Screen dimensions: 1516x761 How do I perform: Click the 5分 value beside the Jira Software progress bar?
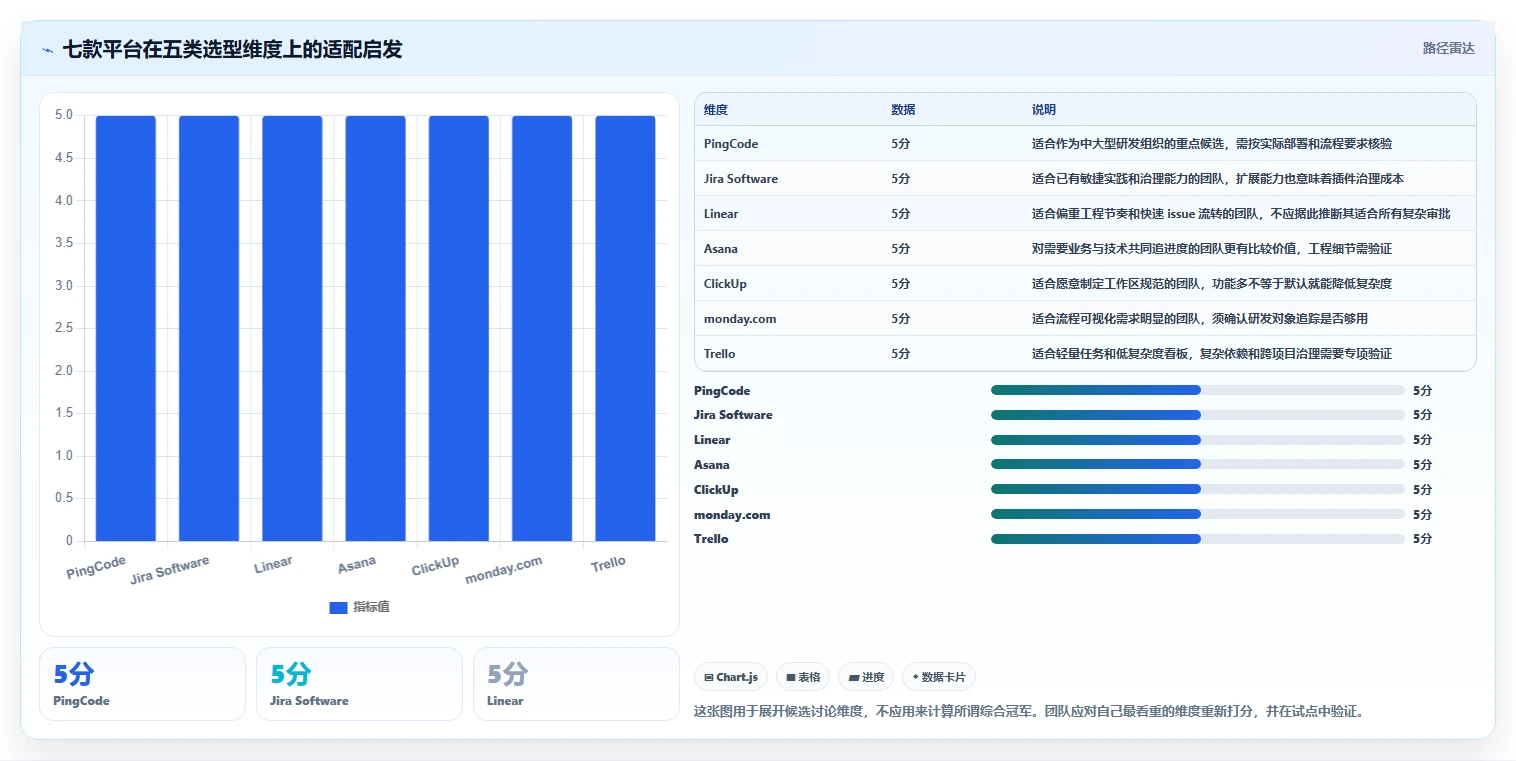[x=1422, y=415]
